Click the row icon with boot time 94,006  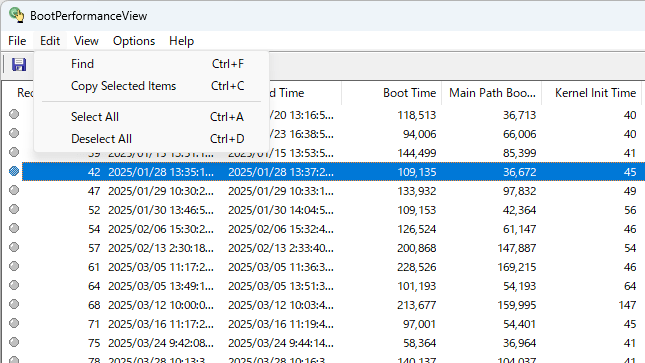pos(14,133)
